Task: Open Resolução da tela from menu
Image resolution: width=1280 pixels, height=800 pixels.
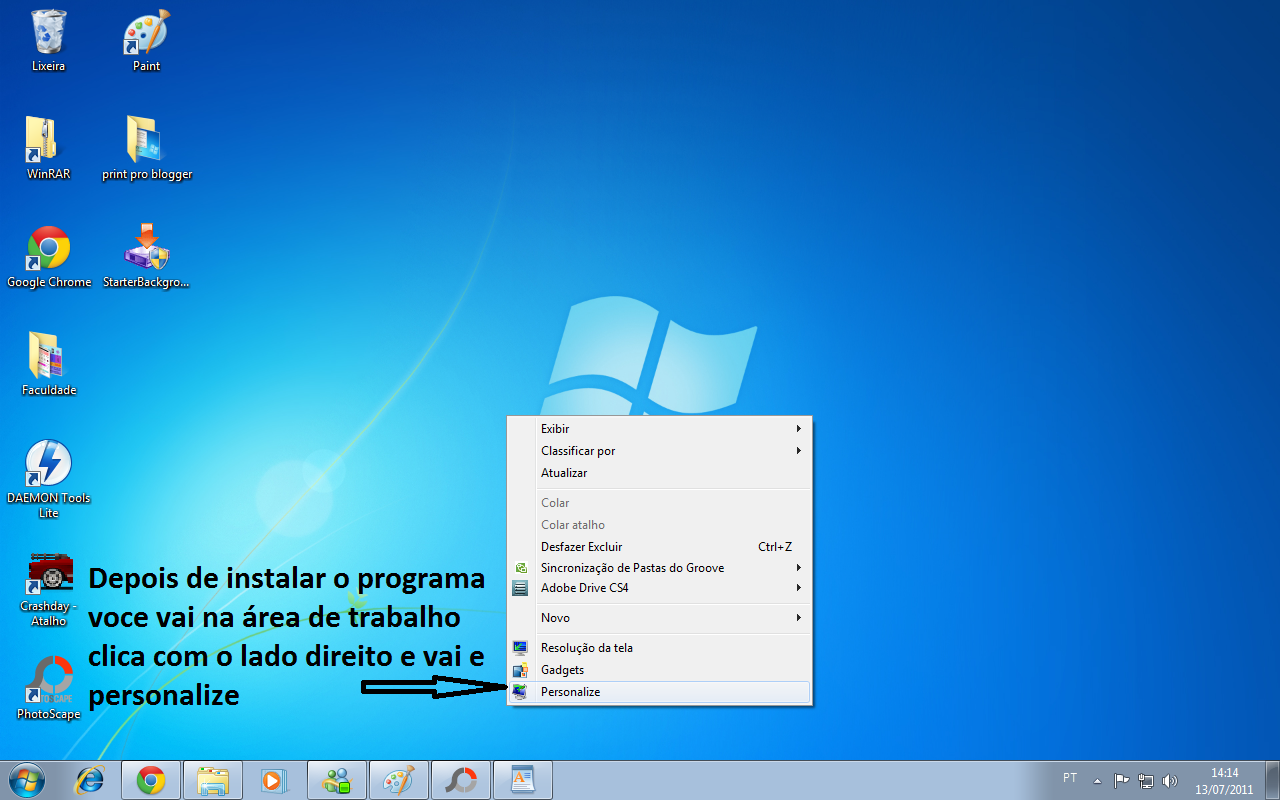Action: click(x=660, y=648)
